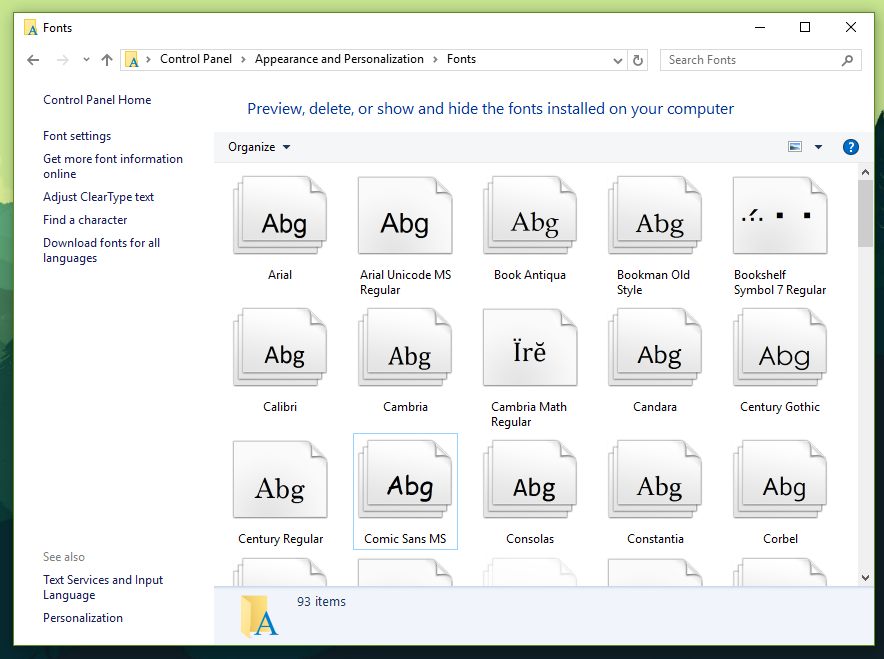Click the Fonts breadcrumb
This screenshot has width=884, height=659.
tap(461, 59)
